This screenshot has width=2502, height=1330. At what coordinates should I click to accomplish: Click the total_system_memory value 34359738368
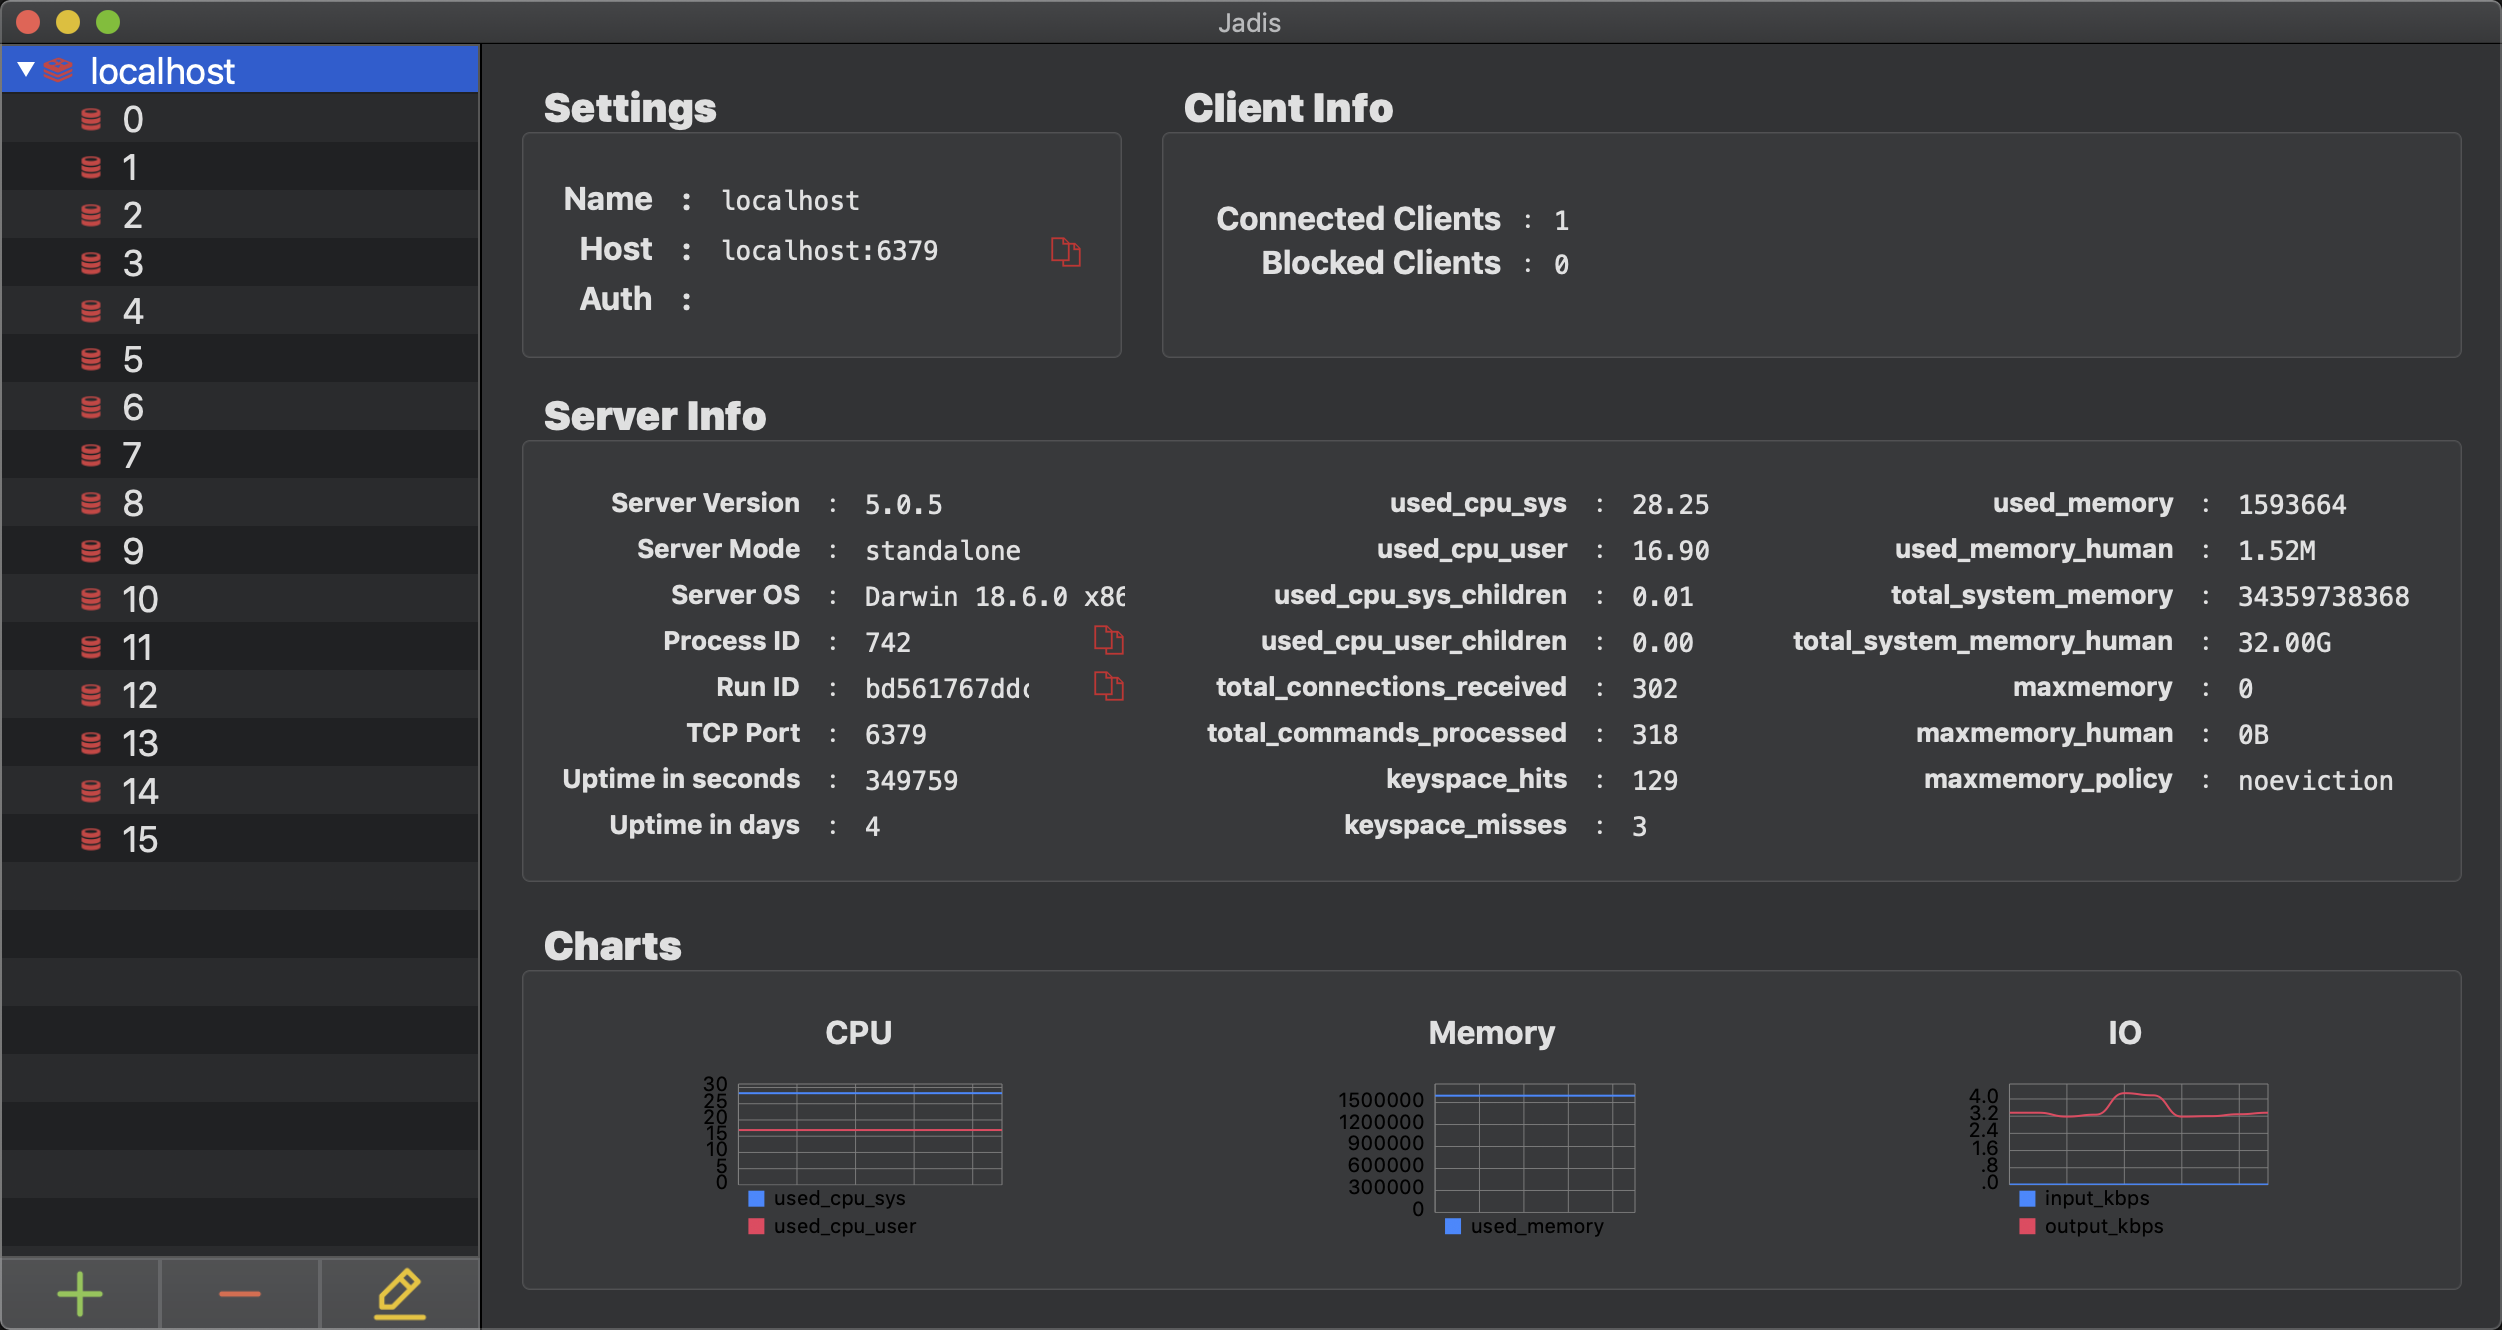tap(2323, 596)
